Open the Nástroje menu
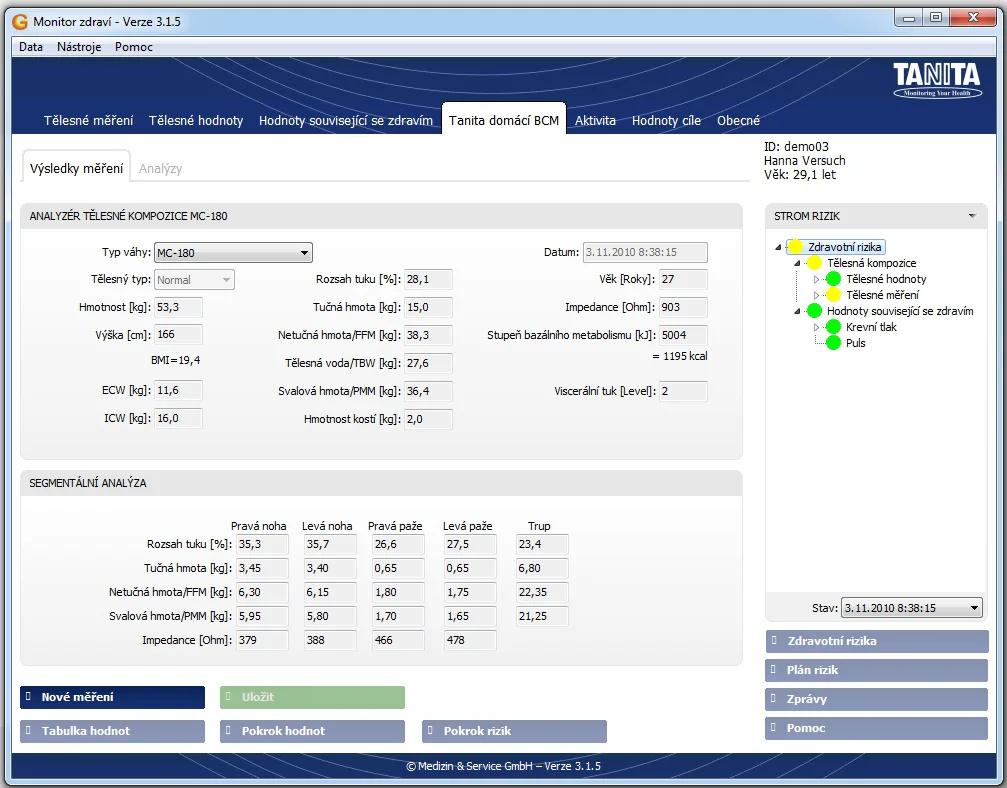Image resolution: width=1007 pixels, height=788 pixels. pyautogui.click(x=79, y=47)
